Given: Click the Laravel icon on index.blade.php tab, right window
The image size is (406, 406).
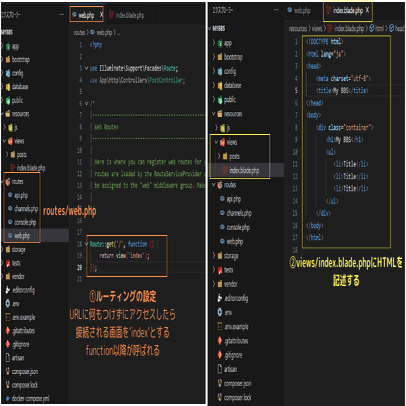Looking at the screenshot, I should click(x=328, y=11).
